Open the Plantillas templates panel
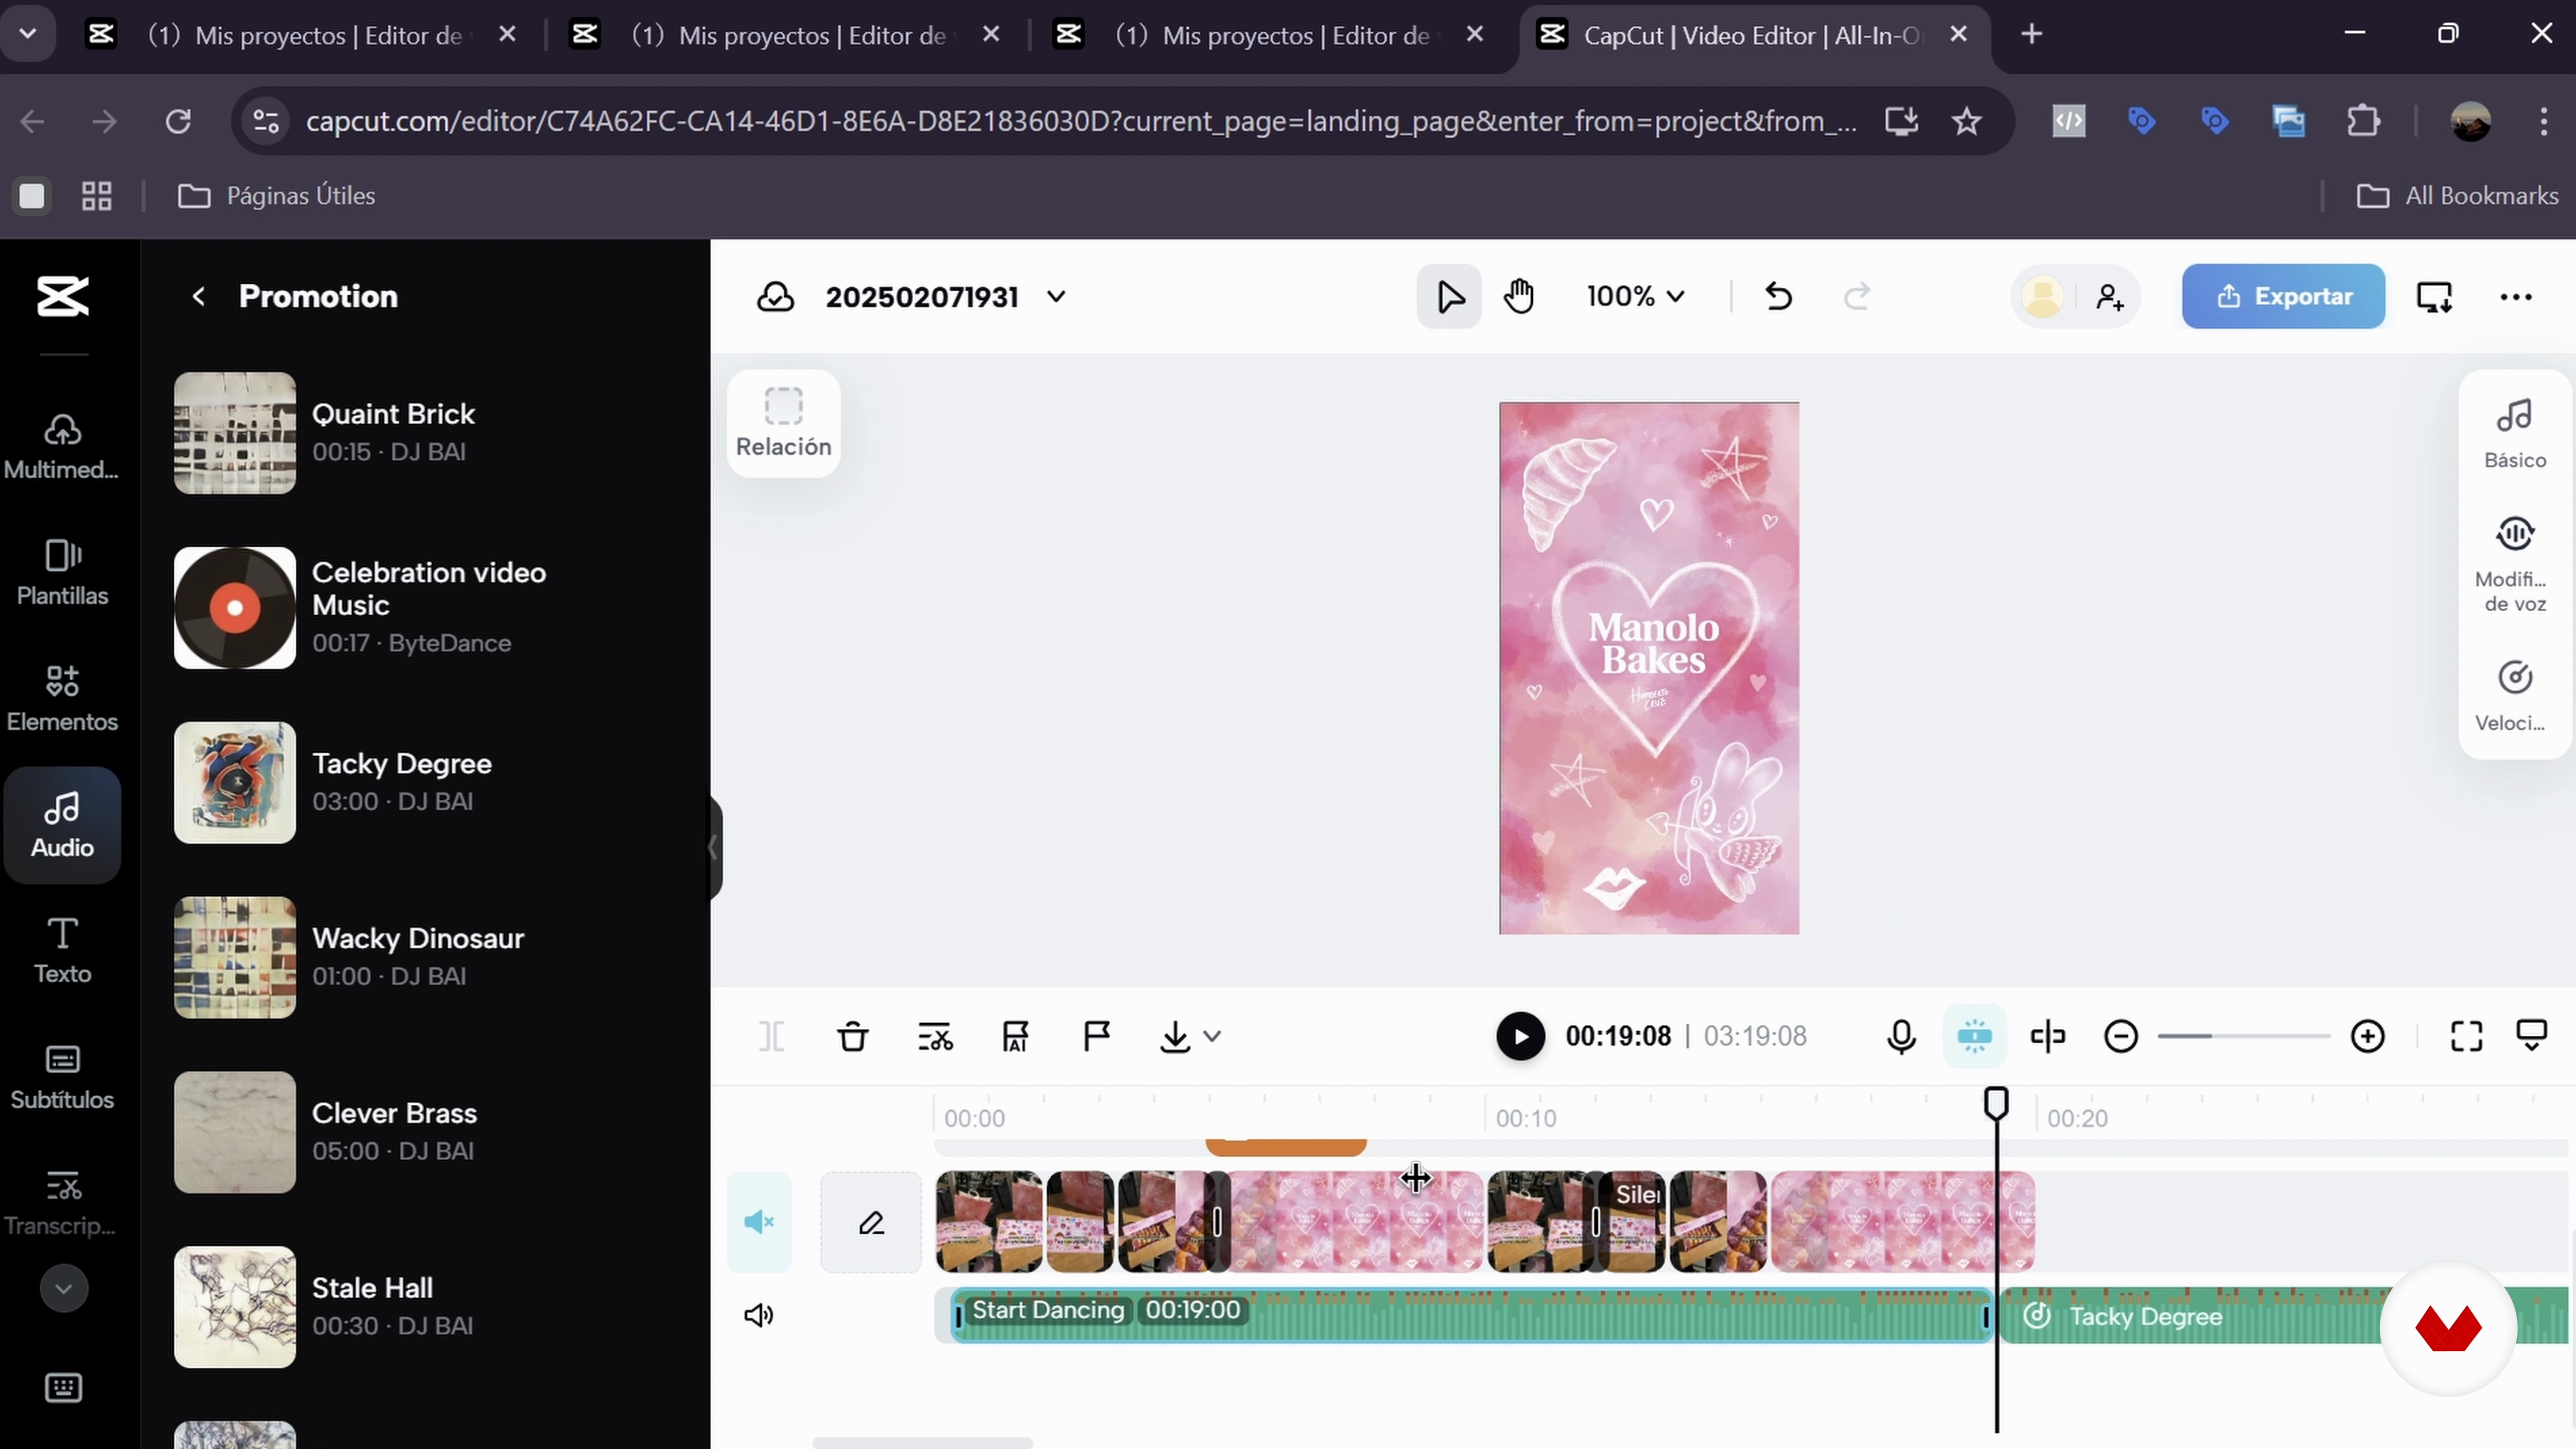Screen dimensions: 2576x1449 pyautogui.click(x=62, y=572)
